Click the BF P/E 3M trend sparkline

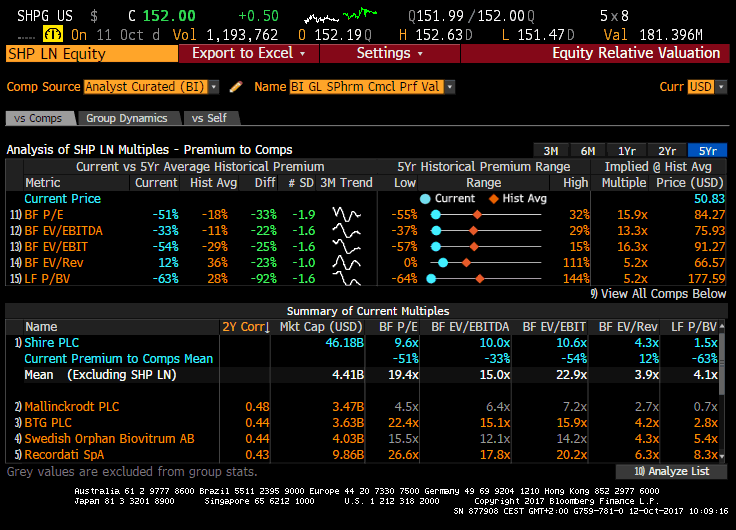pyautogui.click(x=346, y=215)
